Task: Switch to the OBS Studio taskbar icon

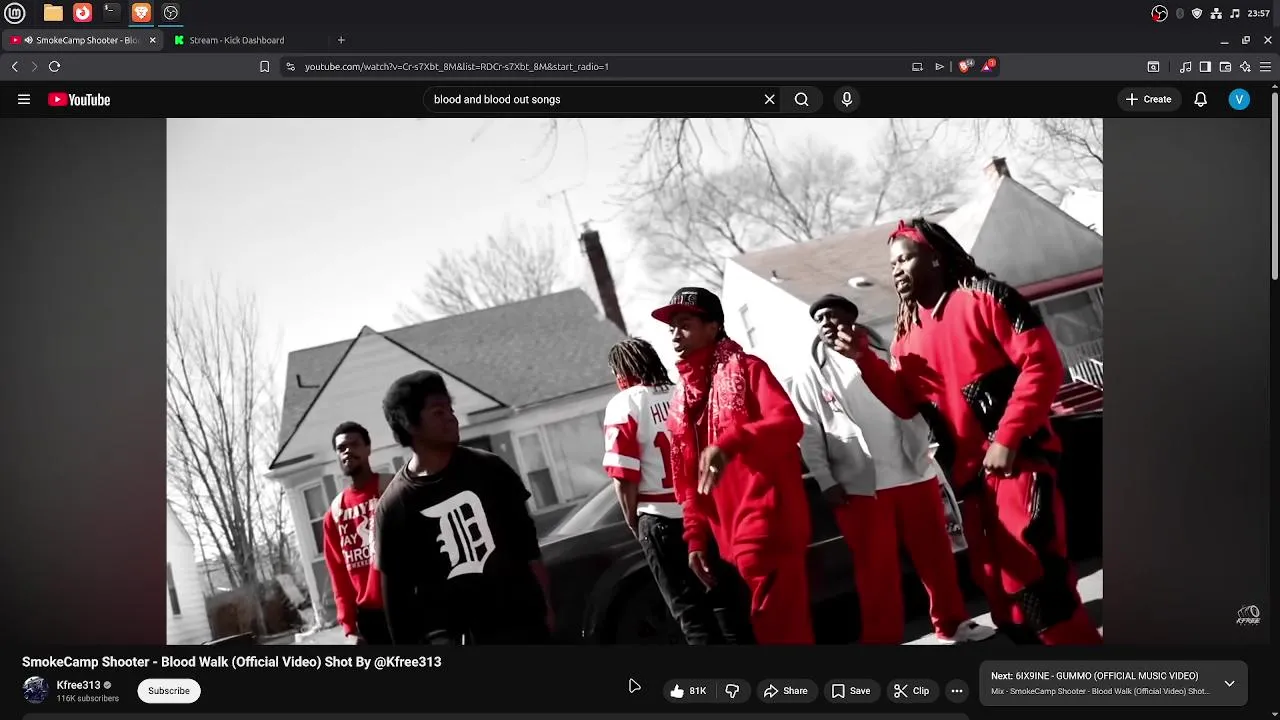Action: coord(171,13)
